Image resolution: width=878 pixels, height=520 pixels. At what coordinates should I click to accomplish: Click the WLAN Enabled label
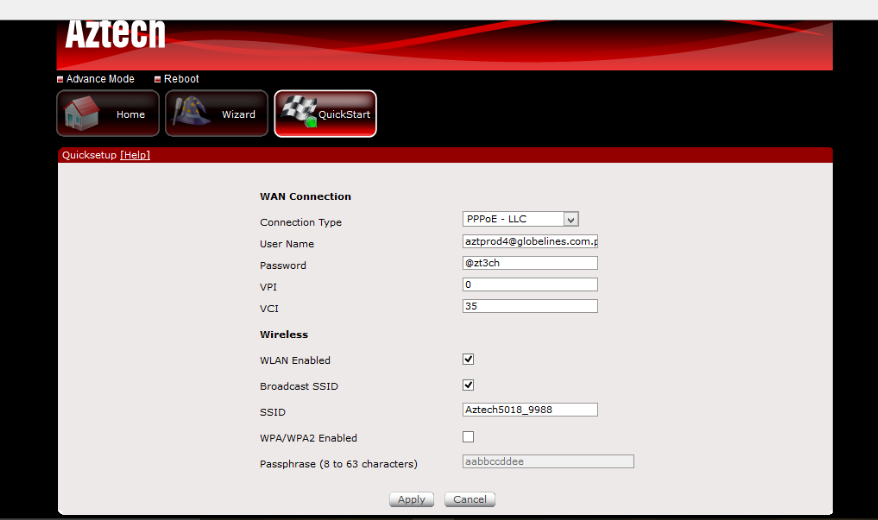pyautogui.click(x=295, y=360)
